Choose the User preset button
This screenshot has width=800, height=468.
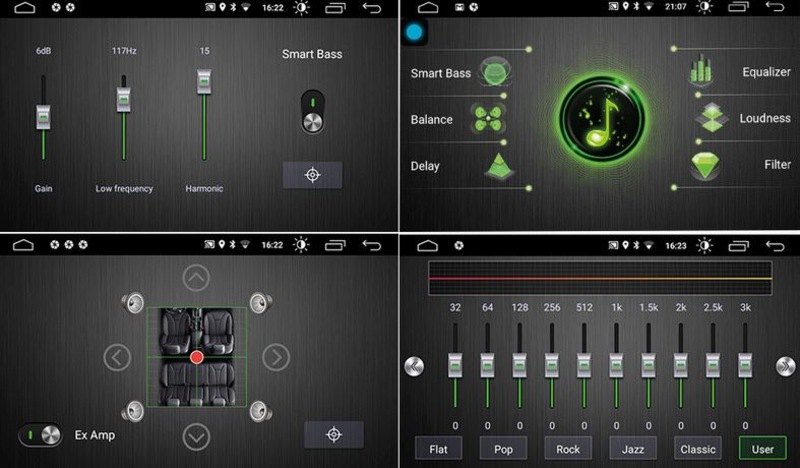762,448
